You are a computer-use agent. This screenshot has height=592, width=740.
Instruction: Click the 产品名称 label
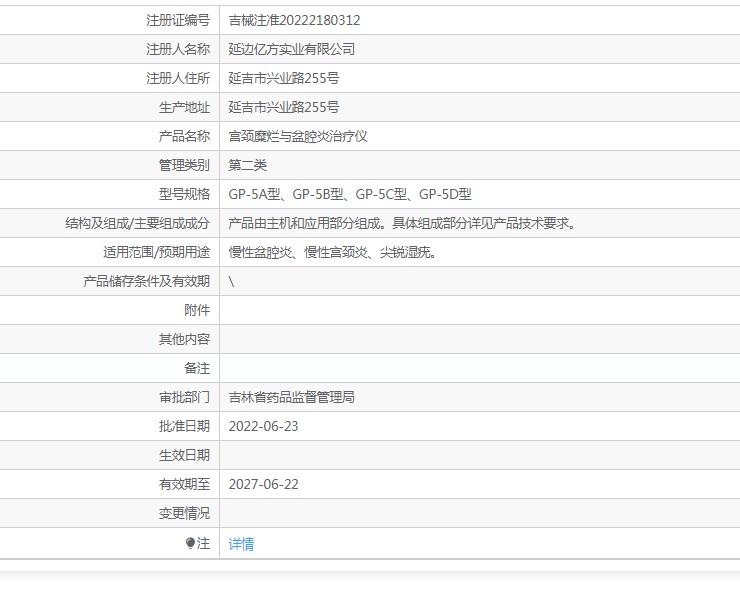pyautogui.click(x=185, y=136)
